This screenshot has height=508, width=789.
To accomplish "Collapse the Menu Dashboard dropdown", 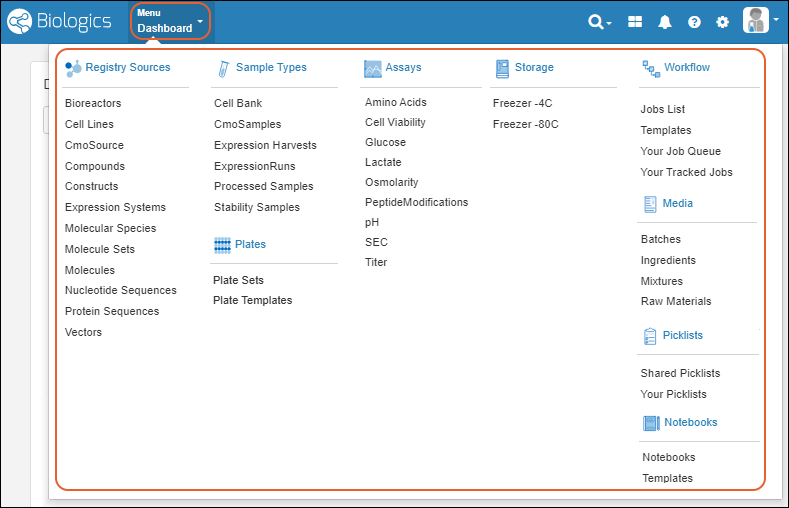I will (170, 21).
